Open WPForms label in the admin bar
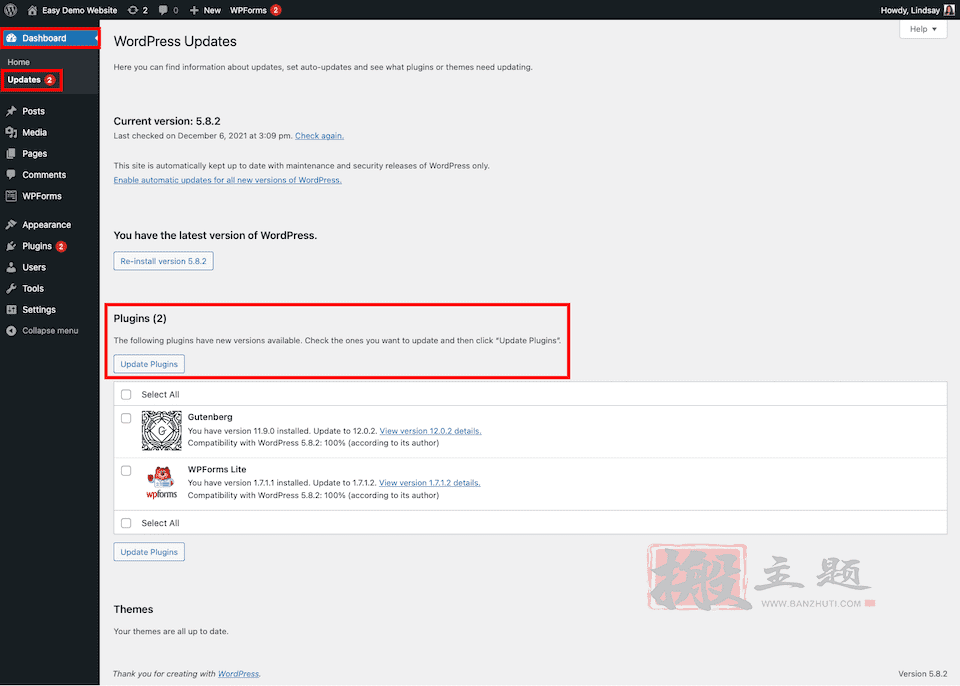The image size is (960, 686). (x=248, y=10)
